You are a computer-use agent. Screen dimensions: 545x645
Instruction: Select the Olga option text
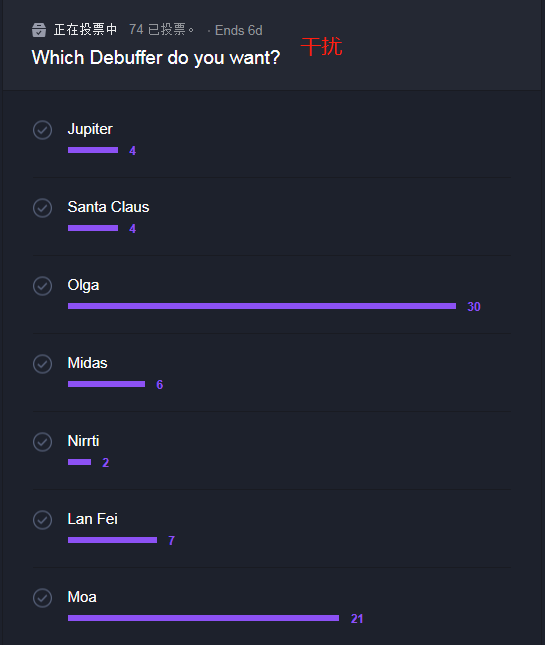pyautogui.click(x=83, y=285)
